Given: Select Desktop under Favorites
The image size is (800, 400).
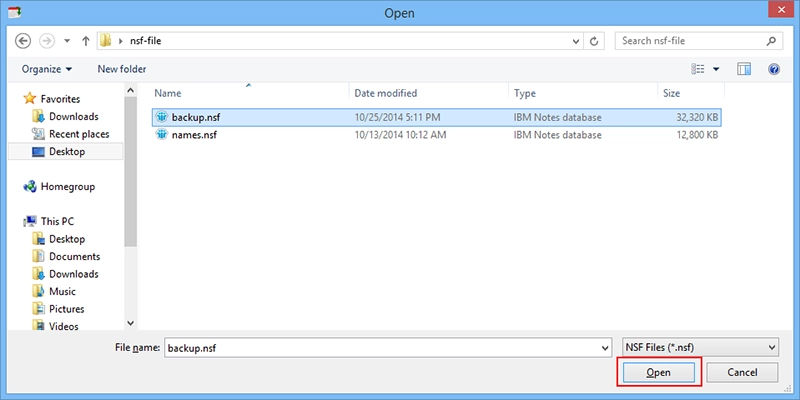Looking at the screenshot, I should pos(67,152).
